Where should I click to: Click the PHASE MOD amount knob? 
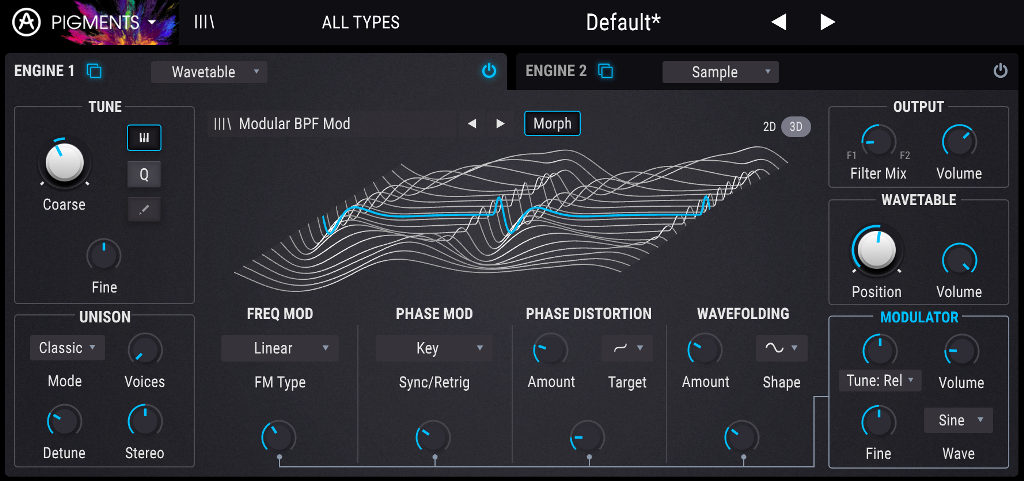[x=433, y=437]
